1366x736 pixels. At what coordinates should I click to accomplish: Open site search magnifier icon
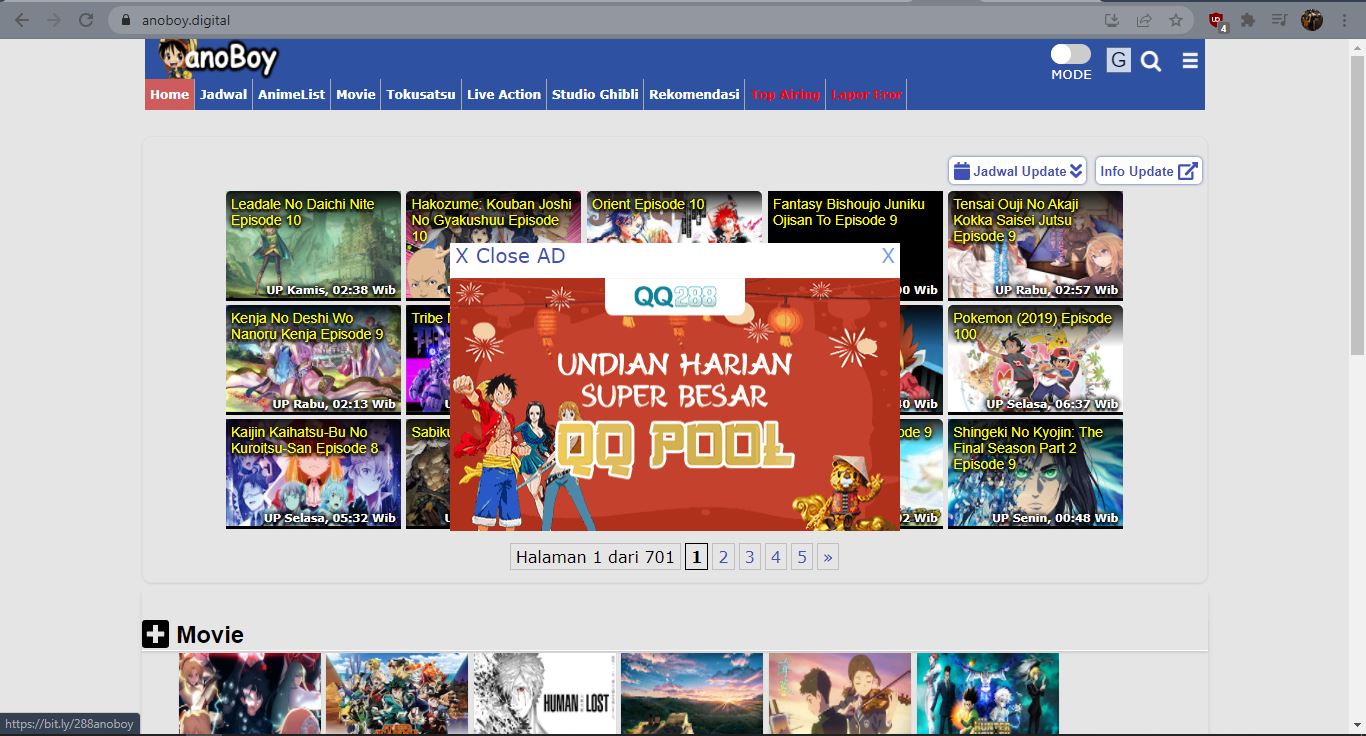coord(1151,62)
